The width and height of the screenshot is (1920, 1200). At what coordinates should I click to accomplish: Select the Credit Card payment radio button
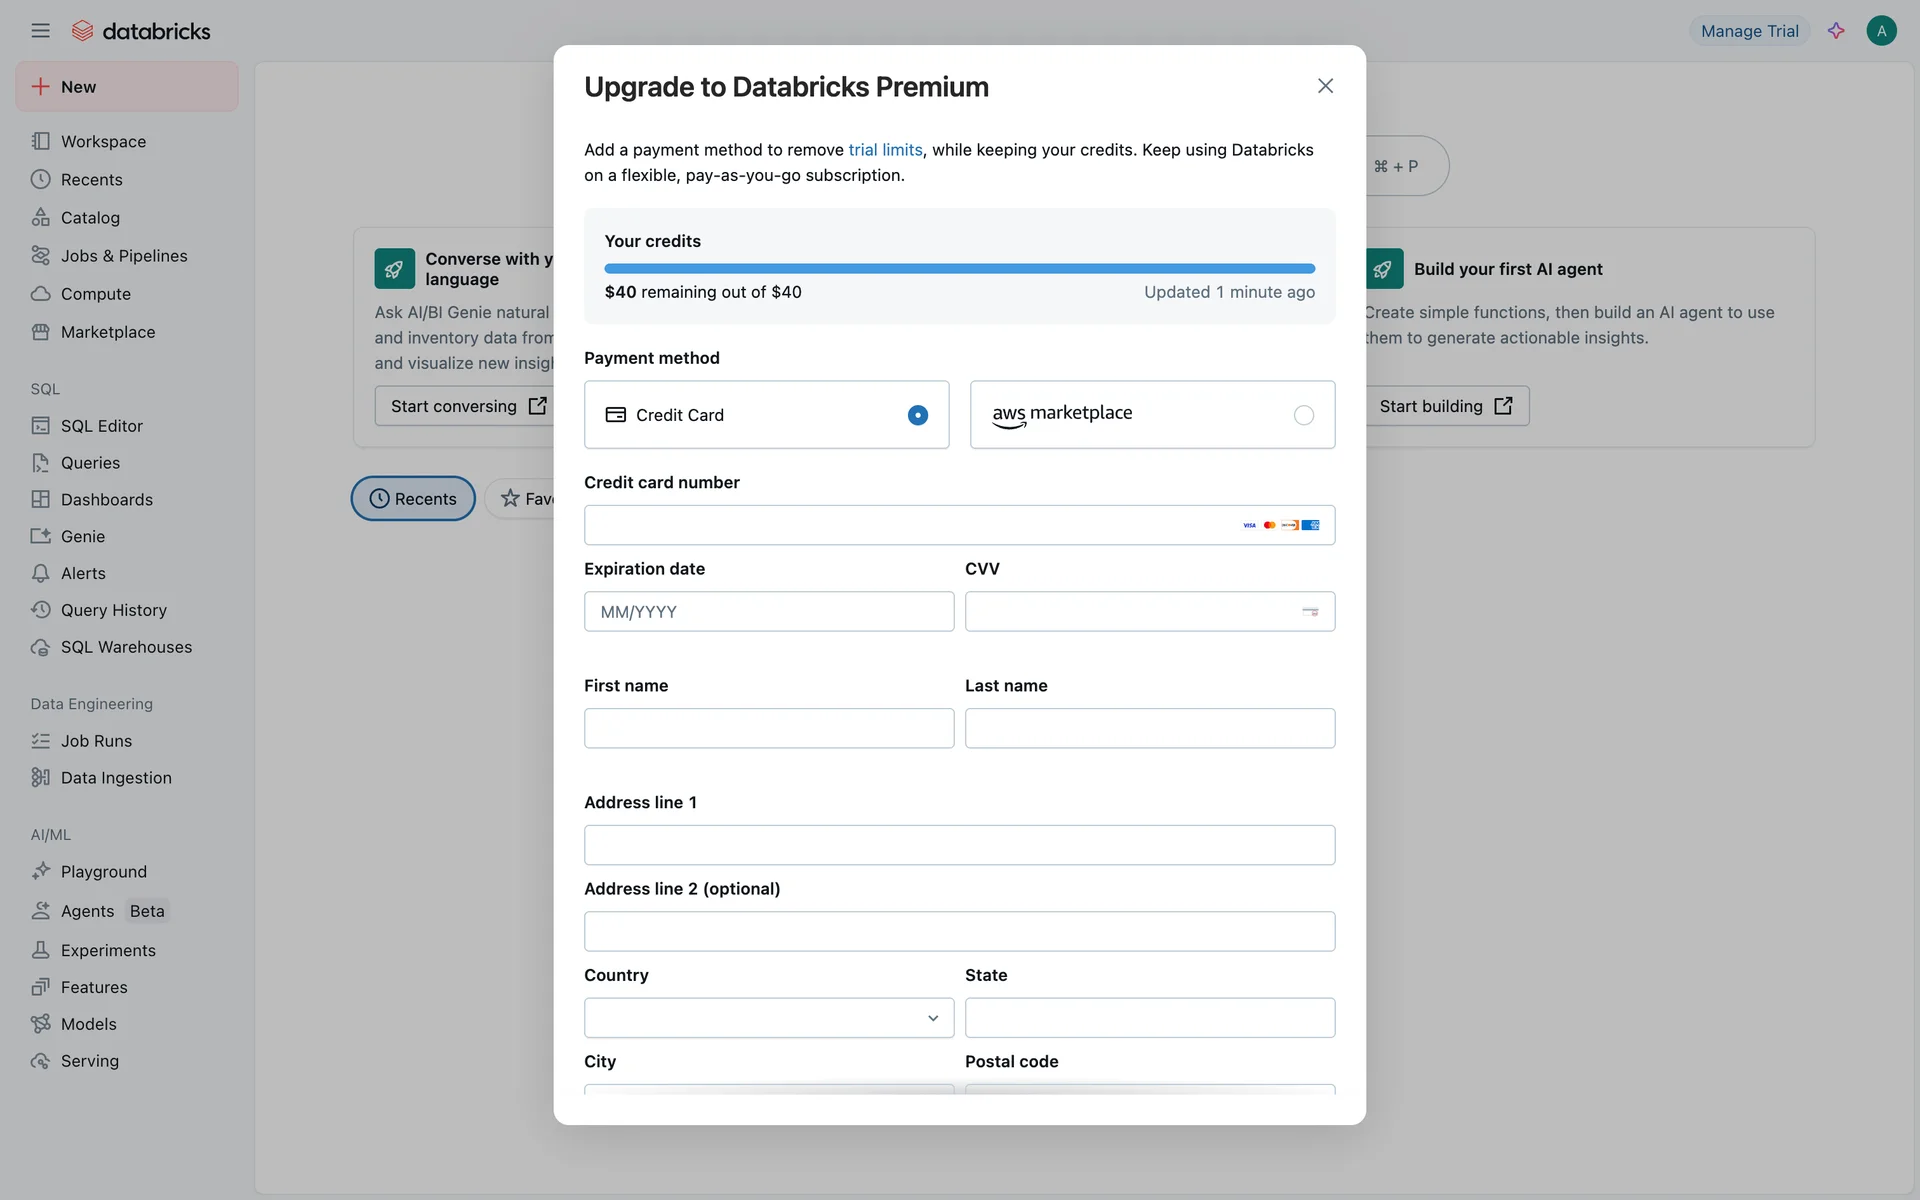pyautogui.click(x=917, y=415)
